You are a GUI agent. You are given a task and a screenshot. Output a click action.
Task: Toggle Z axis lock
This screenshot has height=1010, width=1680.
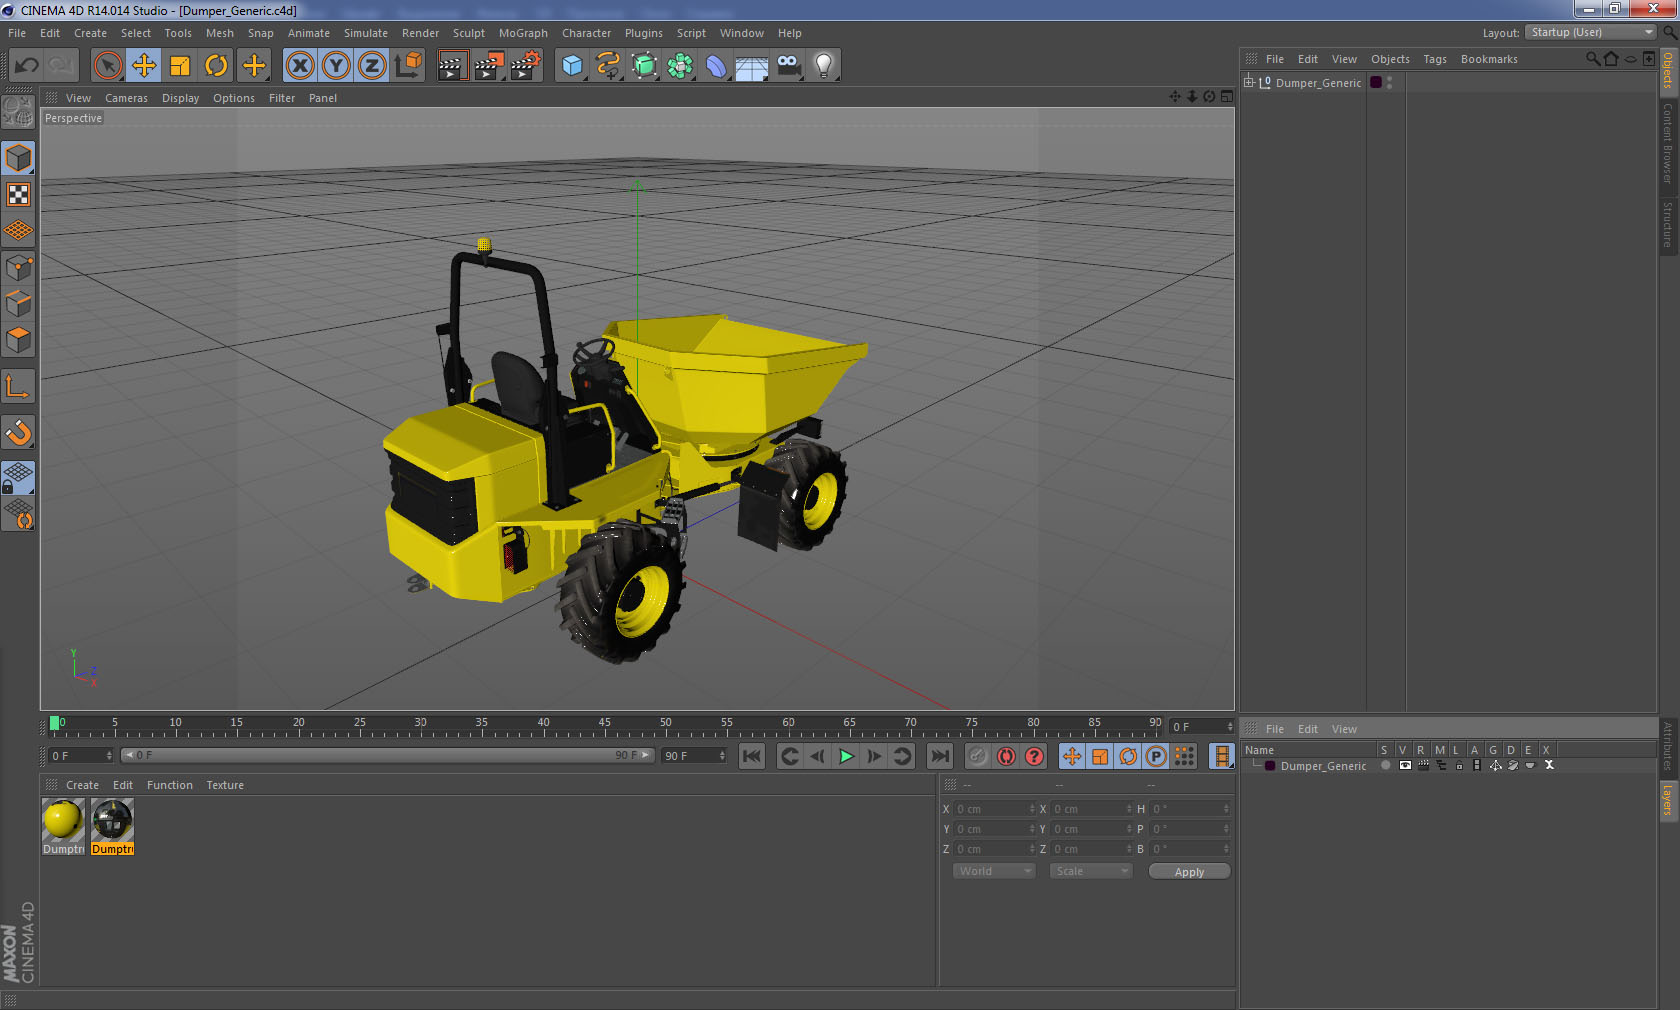tap(372, 66)
